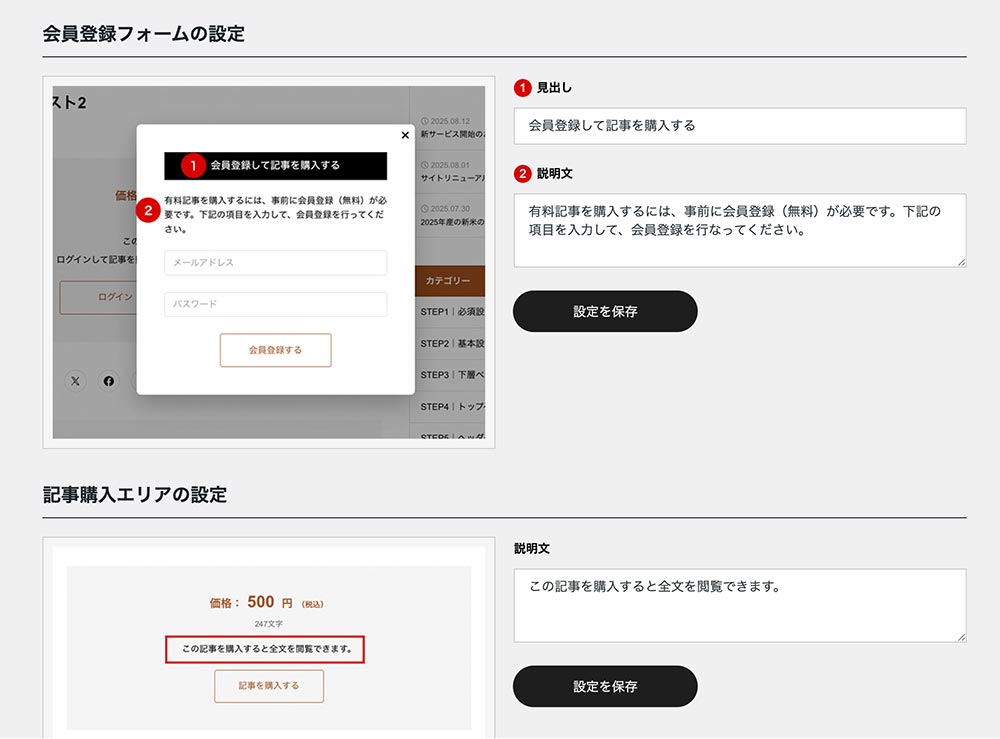Click the Facebook share icon in preview

point(109,381)
